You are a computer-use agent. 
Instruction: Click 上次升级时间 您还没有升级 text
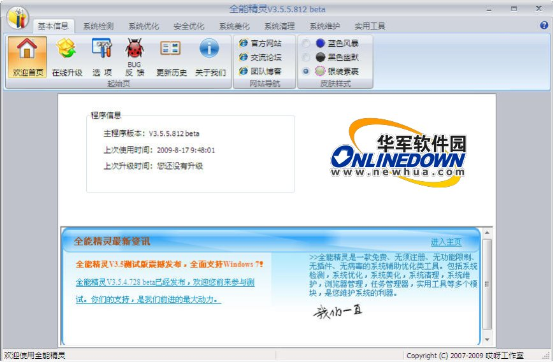[x=153, y=166]
